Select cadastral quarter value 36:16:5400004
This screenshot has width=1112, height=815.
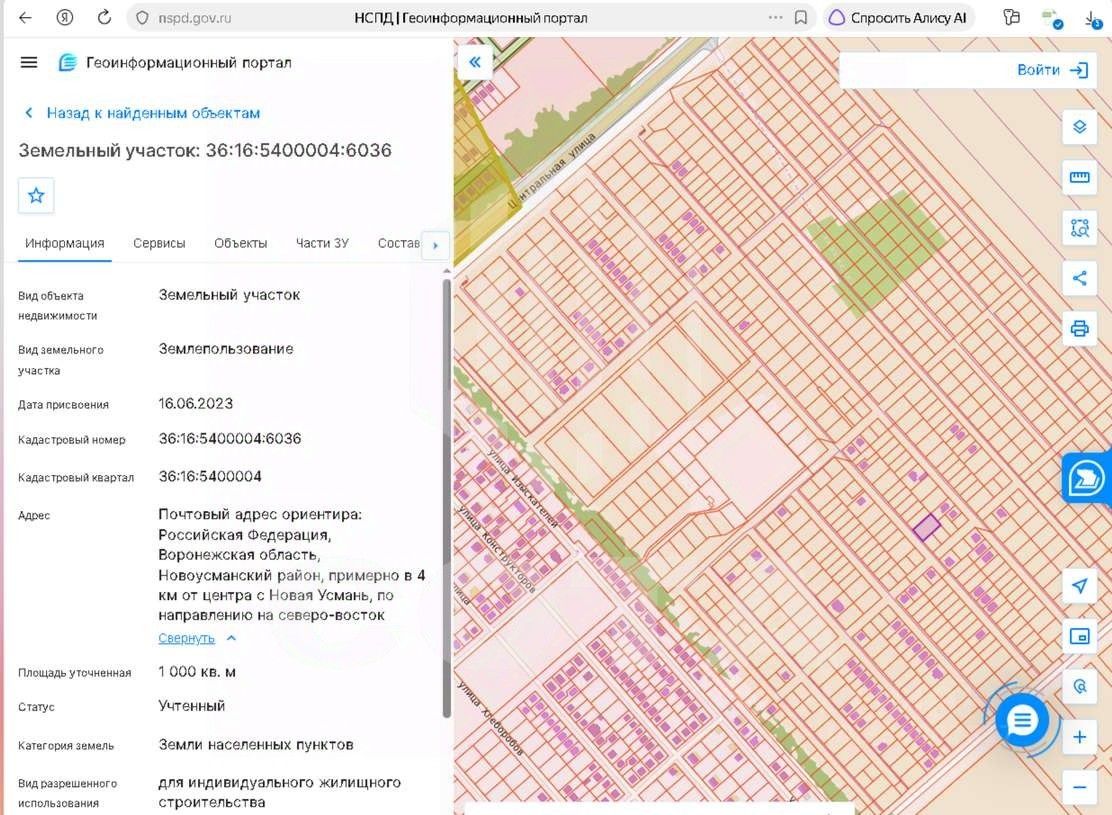tap(210, 477)
